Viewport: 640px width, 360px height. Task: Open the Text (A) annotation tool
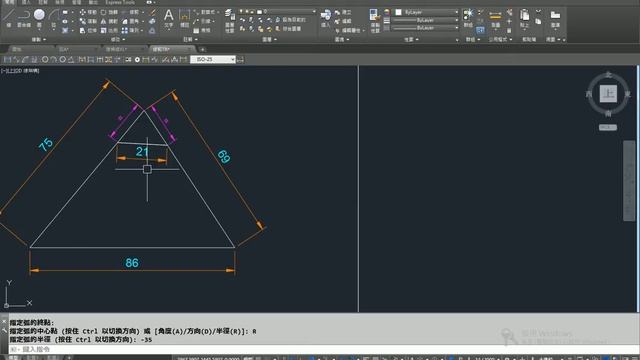(x=169, y=18)
